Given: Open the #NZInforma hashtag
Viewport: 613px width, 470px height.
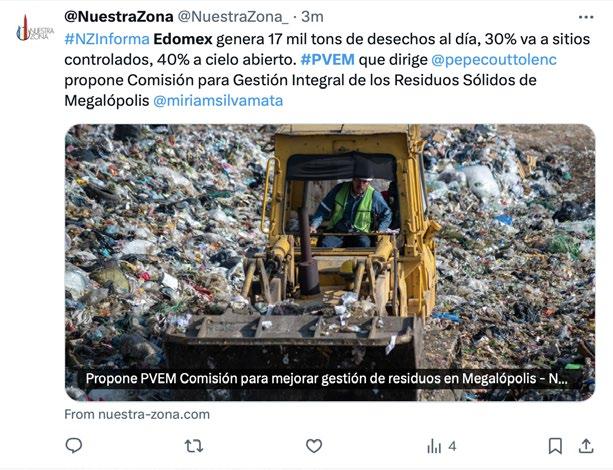Looking at the screenshot, I should click(107, 39).
